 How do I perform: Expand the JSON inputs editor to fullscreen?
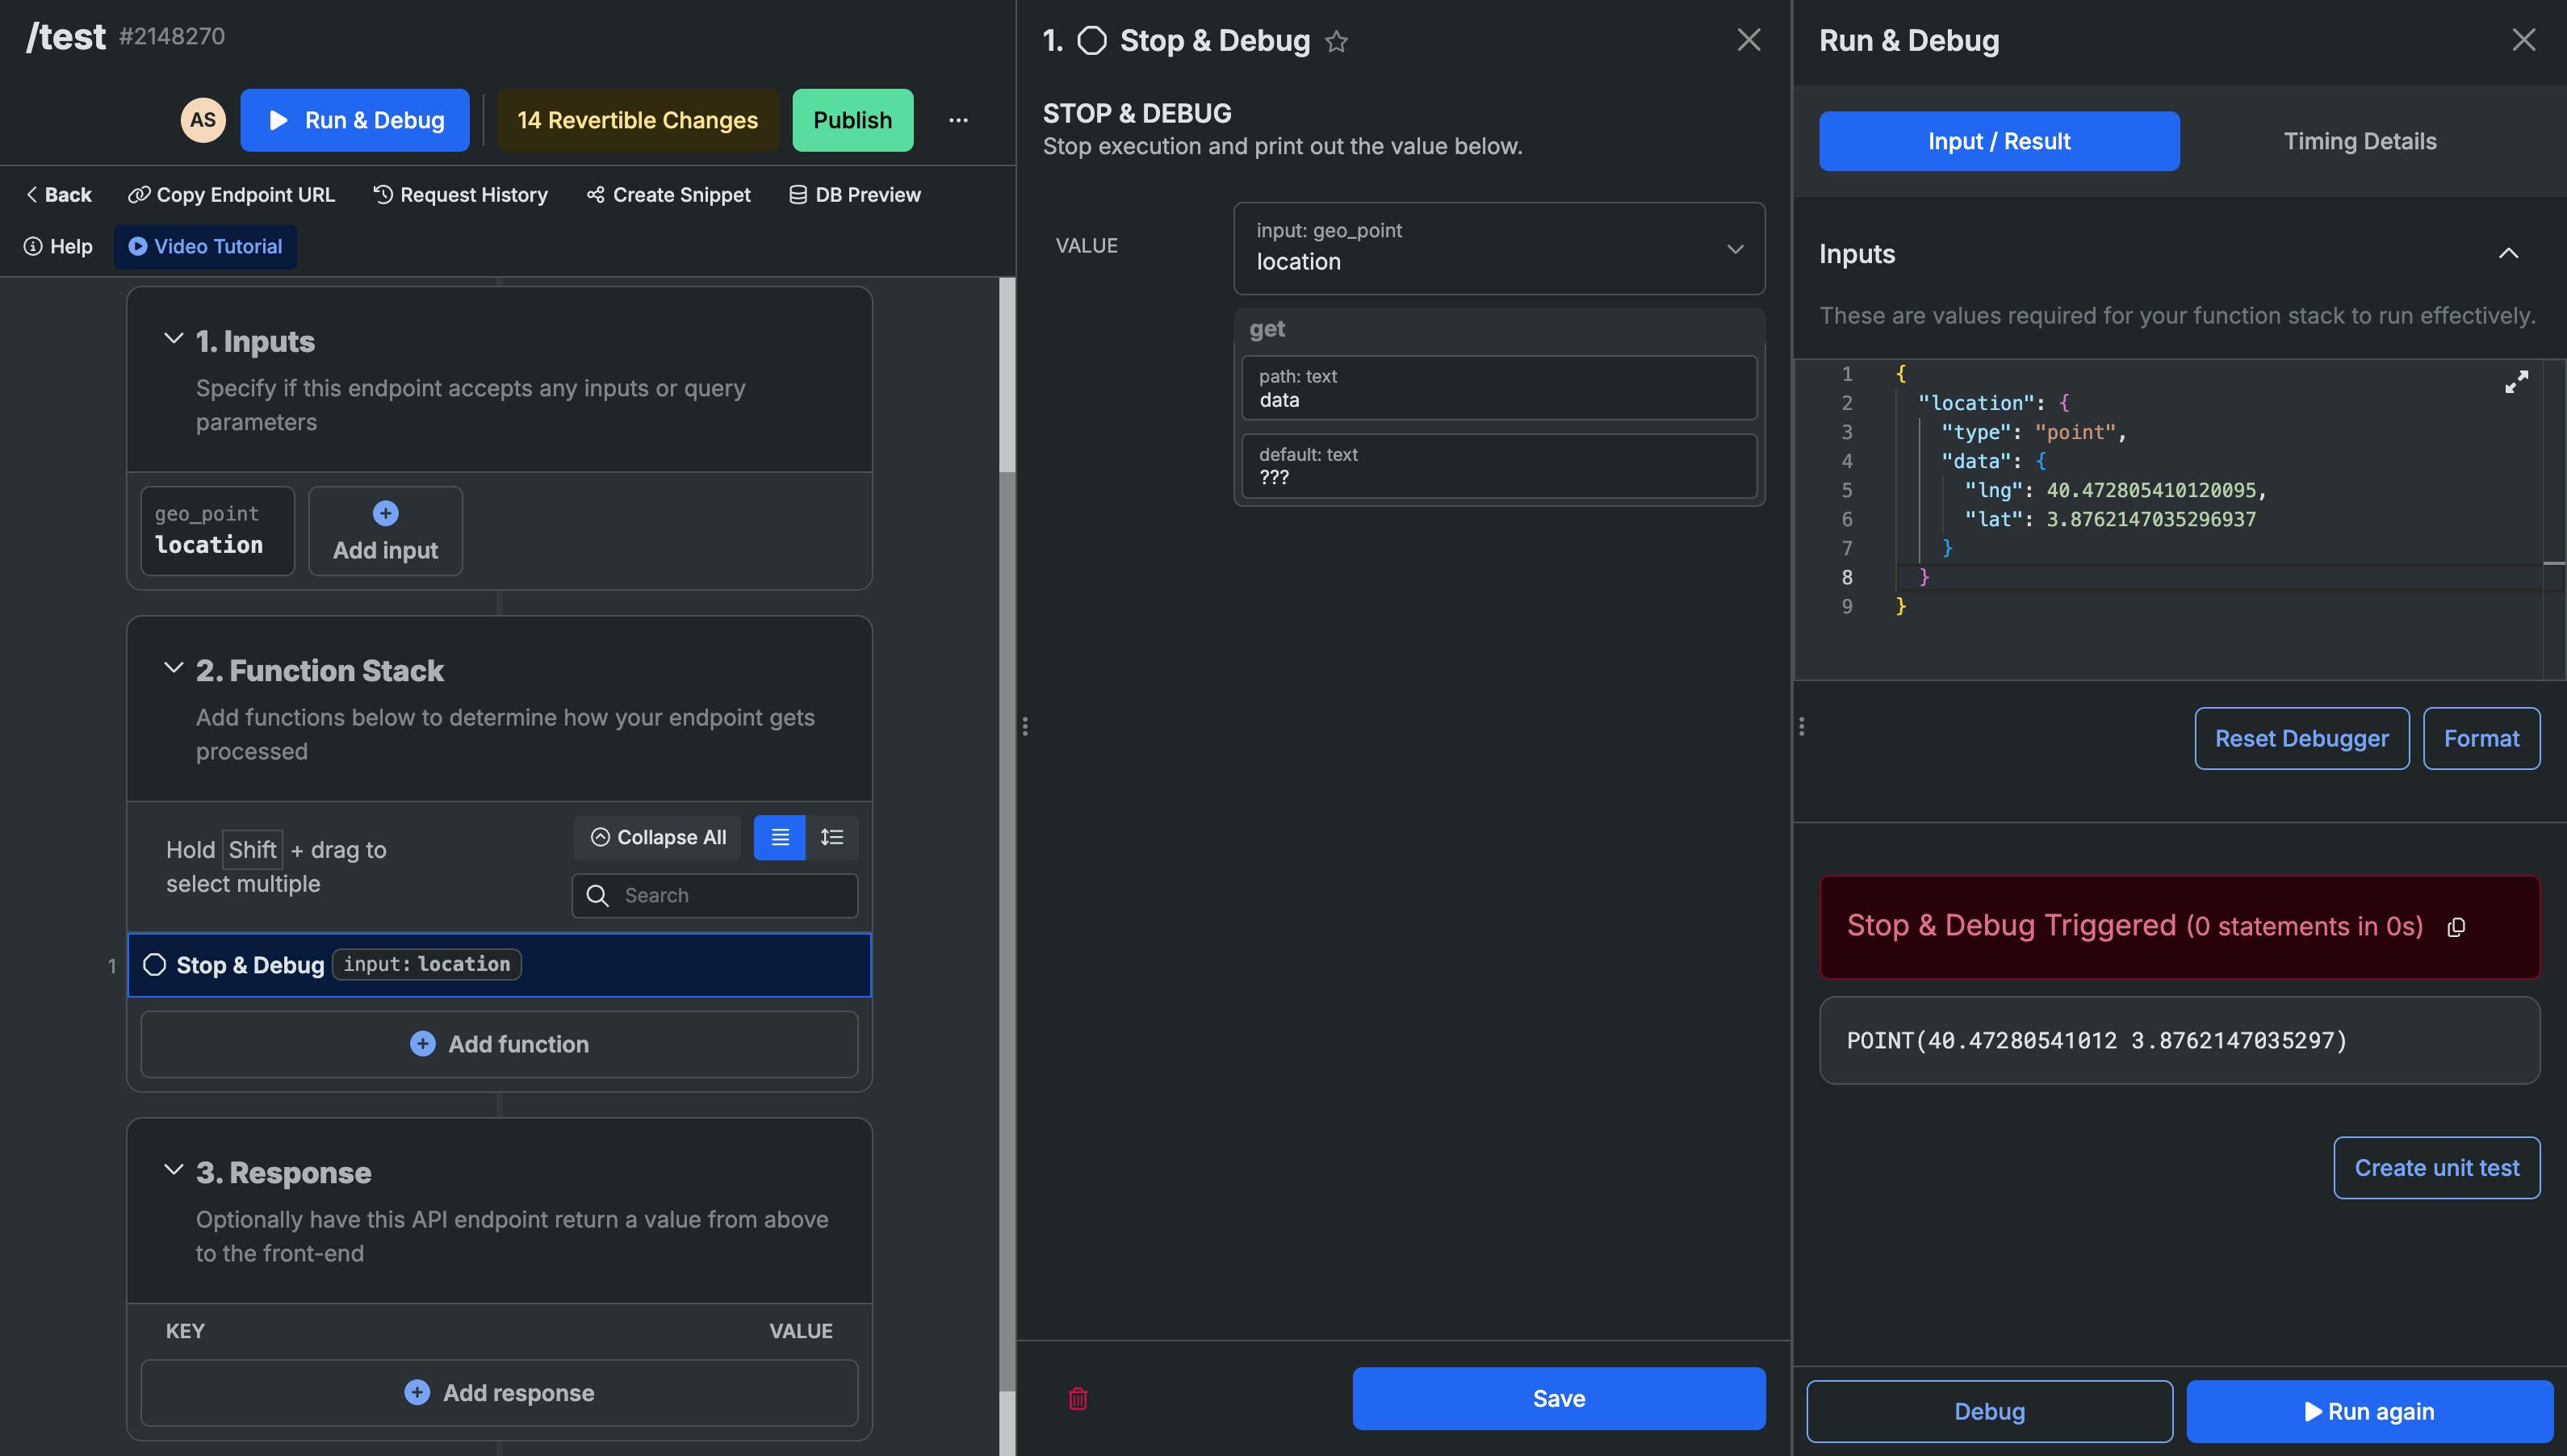click(2516, 382)
